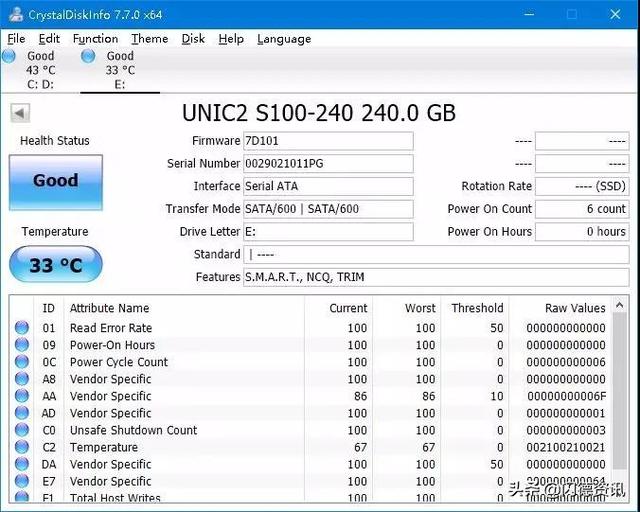Click status orb for Unsafe Shutdown Count row
The height and width of the screenshot is (512, 640).
point(22,430)
